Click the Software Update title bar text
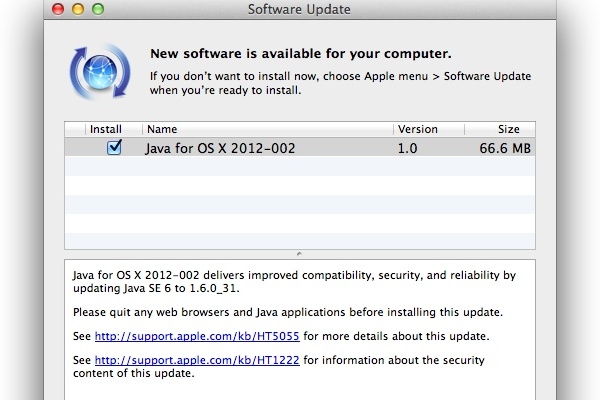Screen dimensions: 600x400 [299, 9]
